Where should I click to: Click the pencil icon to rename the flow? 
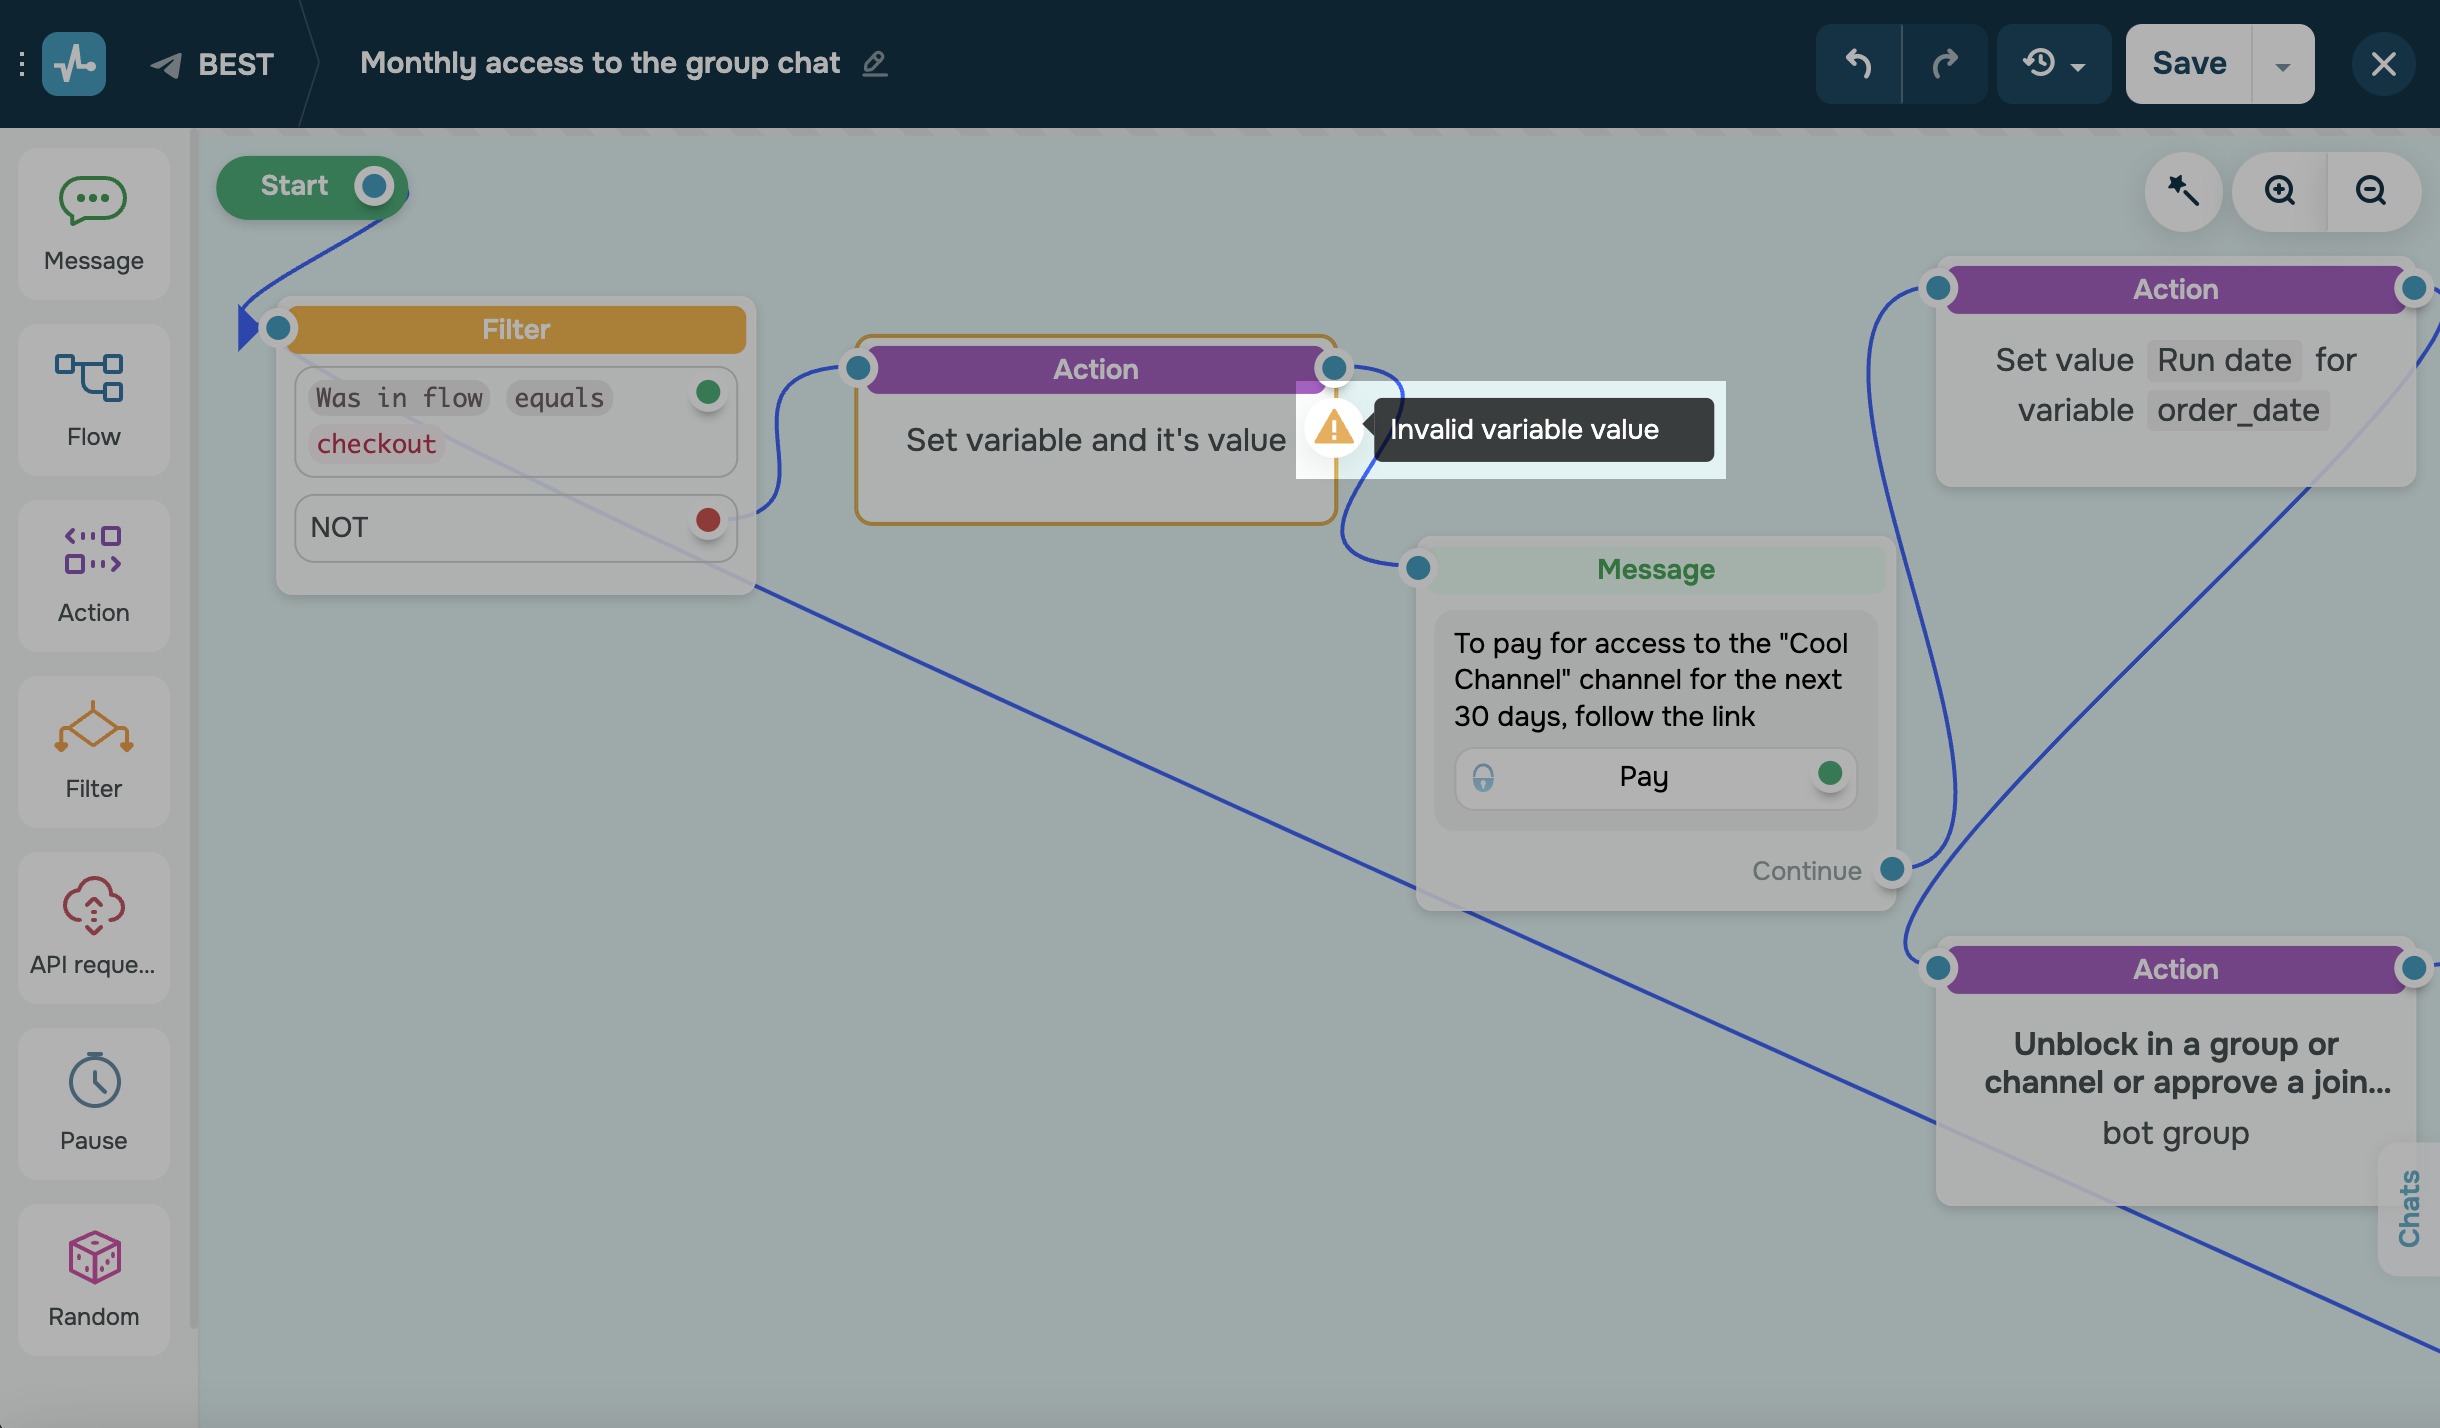click(875, 63)
